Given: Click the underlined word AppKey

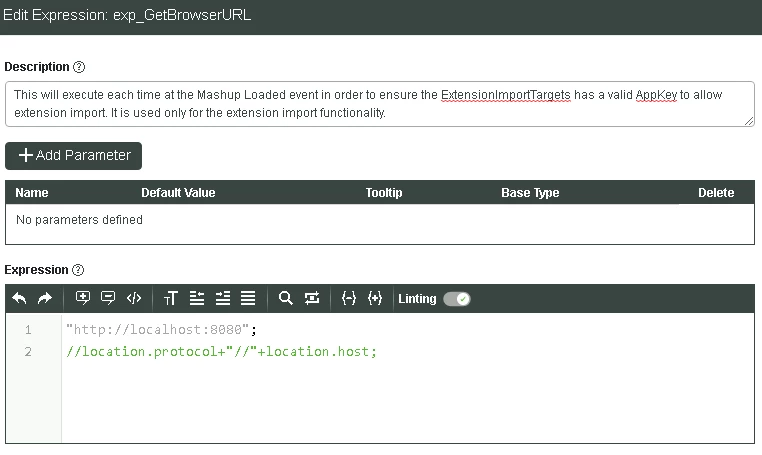Looking at the screenshot, I should 656,95.
